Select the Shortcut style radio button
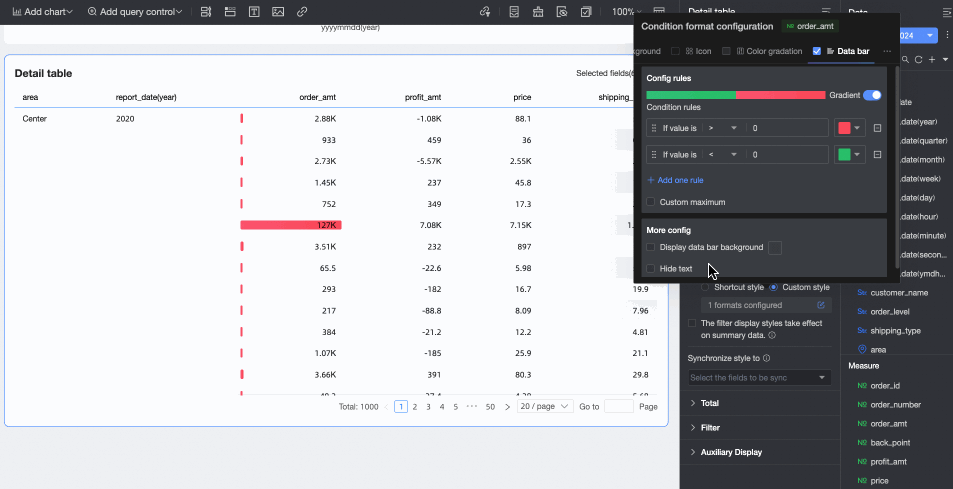 [705, 287]
